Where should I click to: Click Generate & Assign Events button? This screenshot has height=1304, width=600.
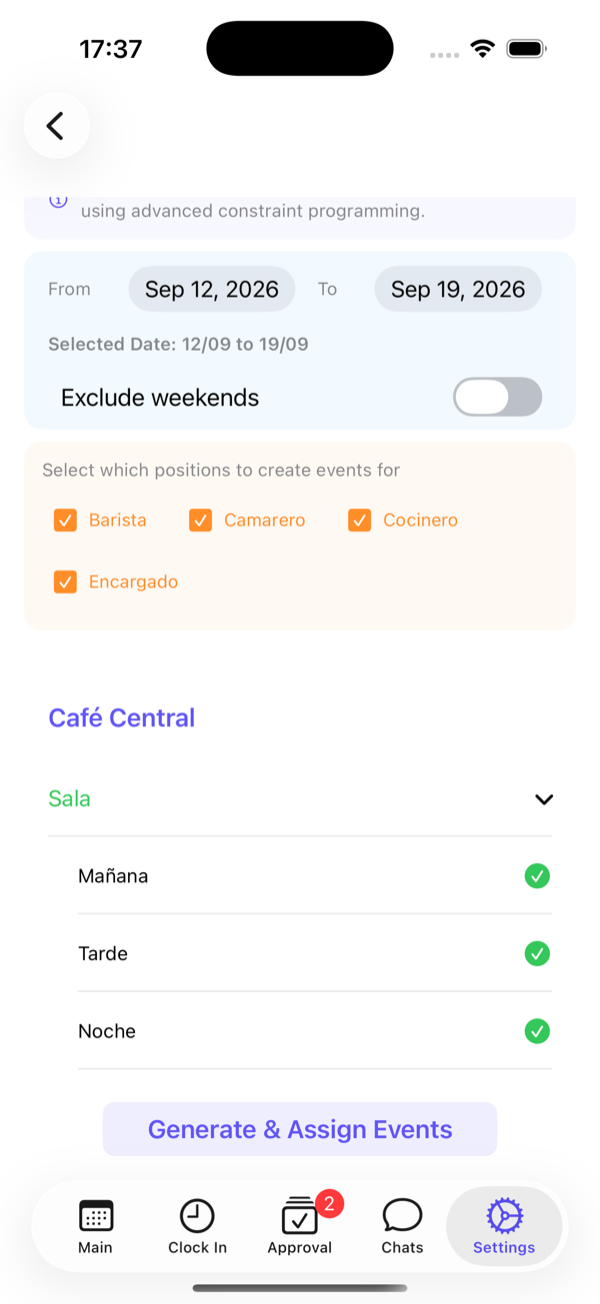[300, 1129]
